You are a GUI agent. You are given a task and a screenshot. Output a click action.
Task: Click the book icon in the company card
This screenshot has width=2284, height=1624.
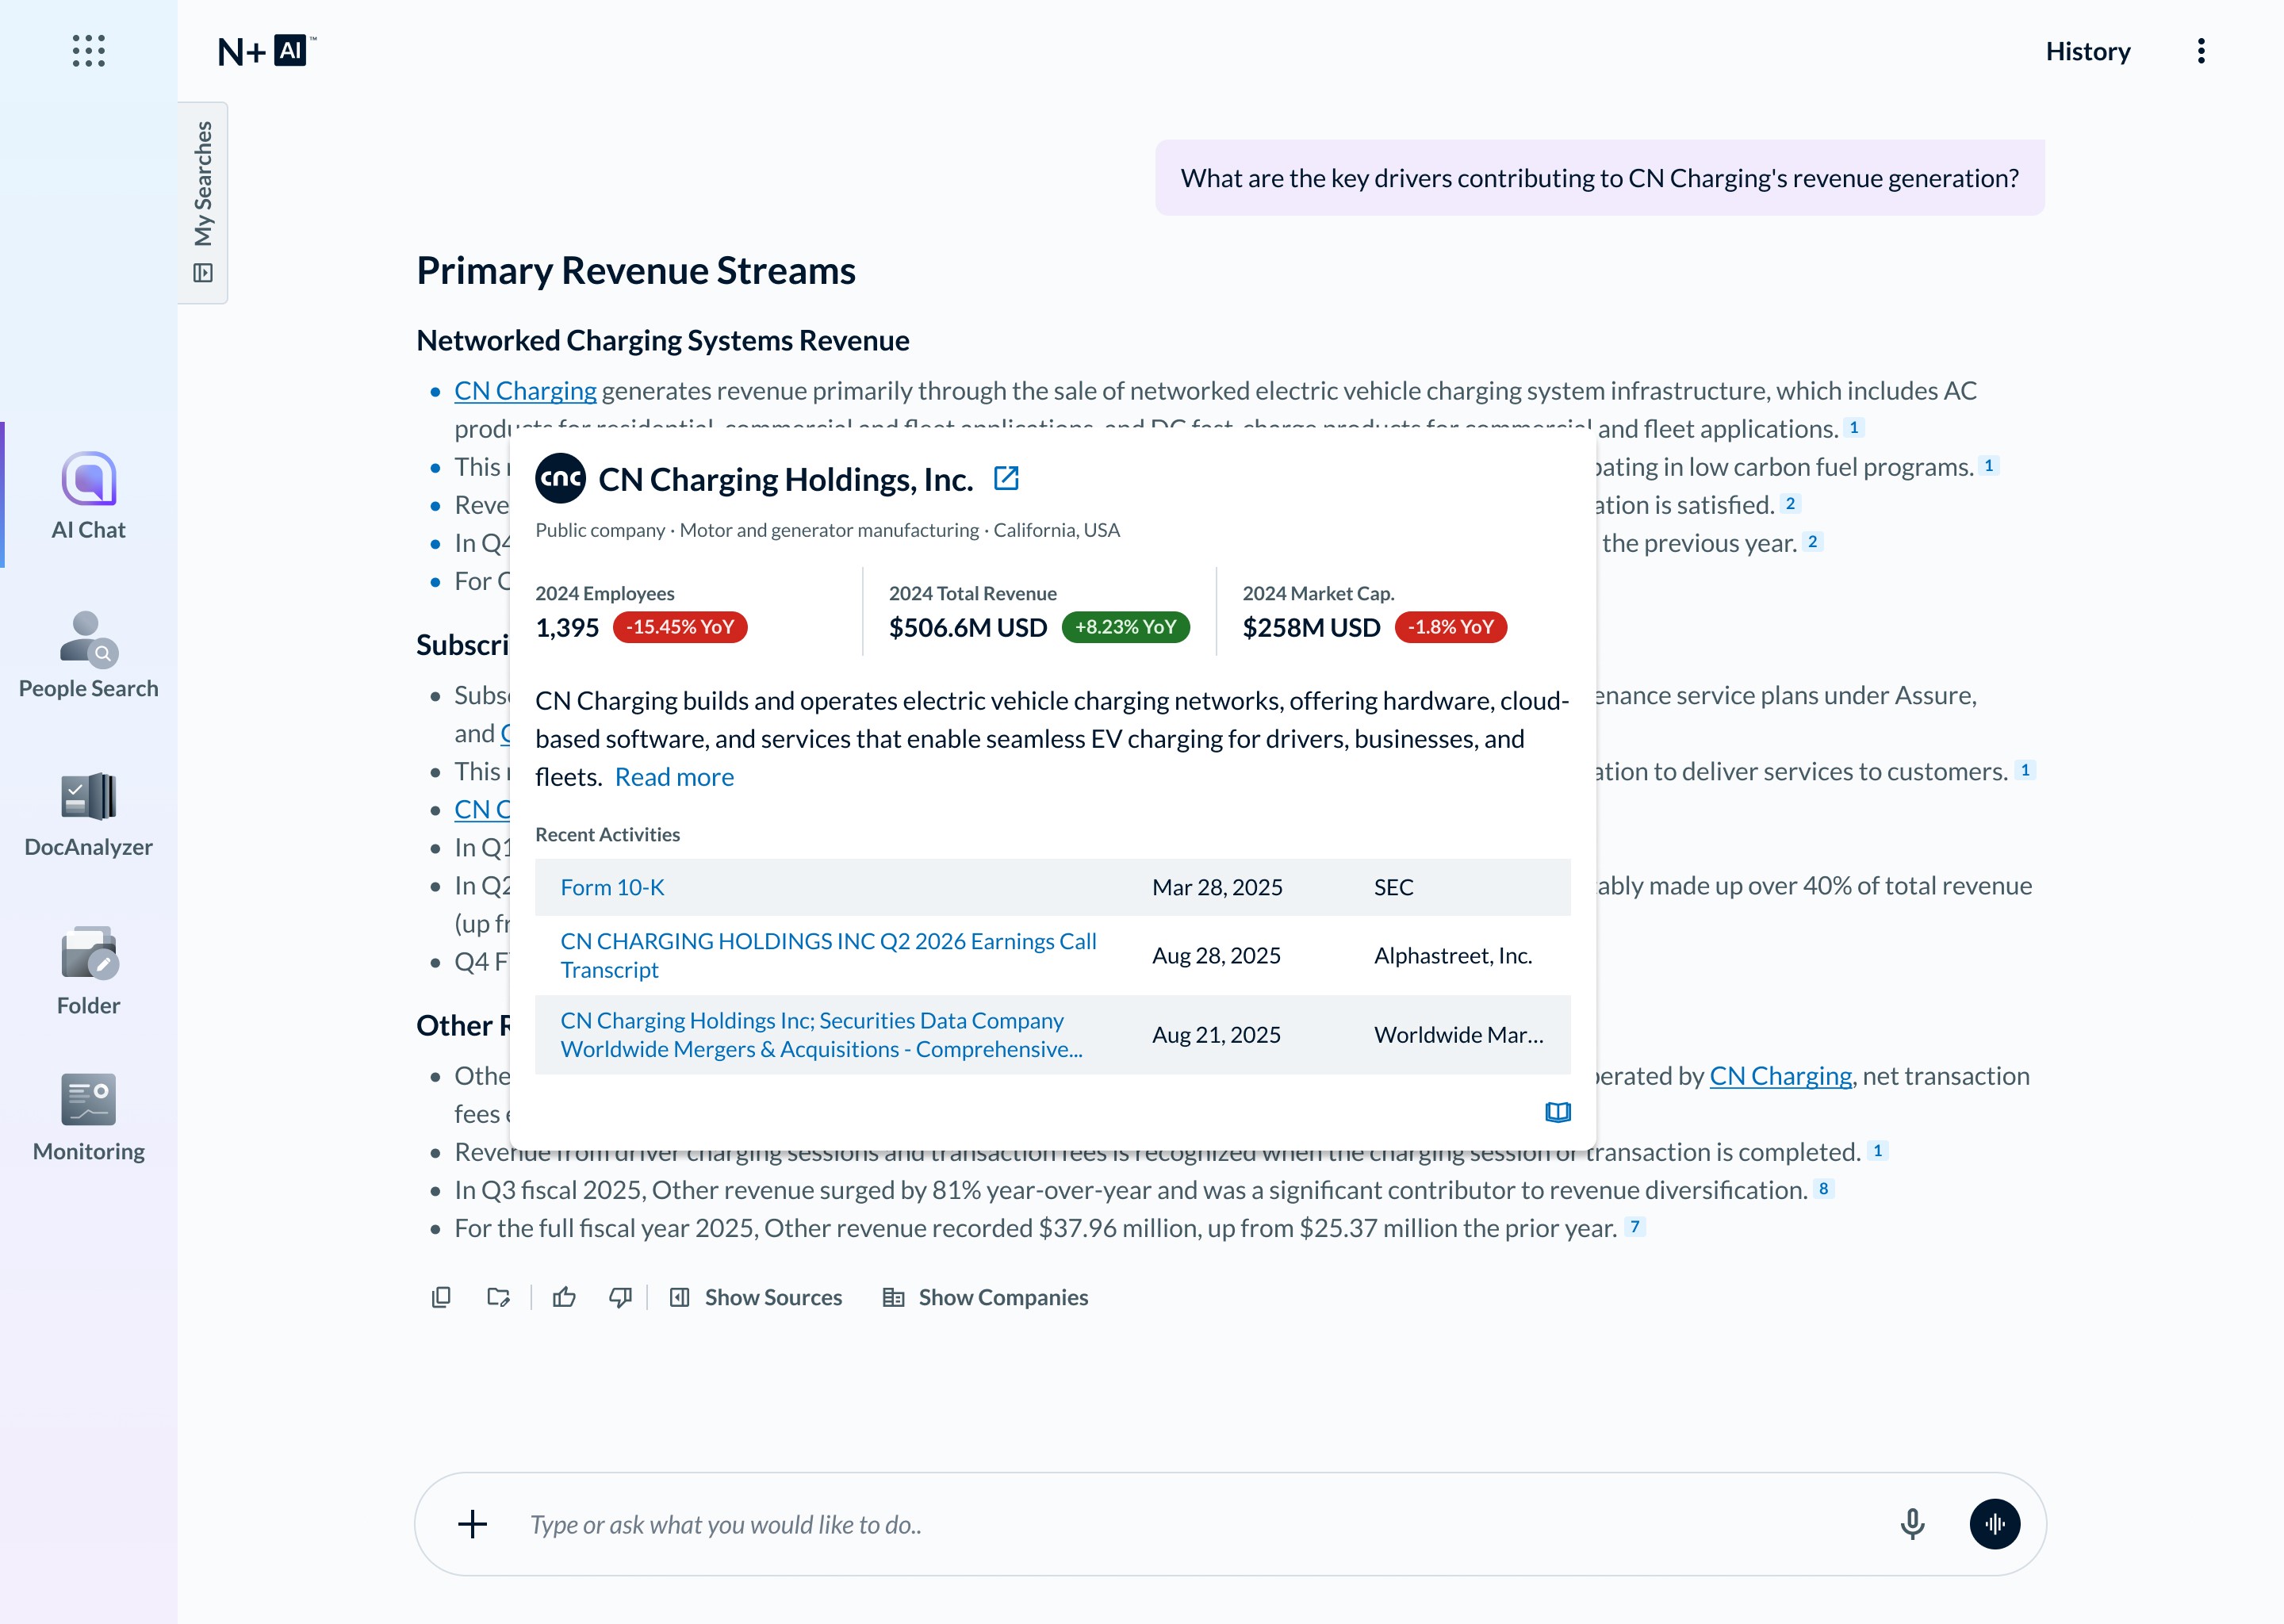coord(1557,1112)
